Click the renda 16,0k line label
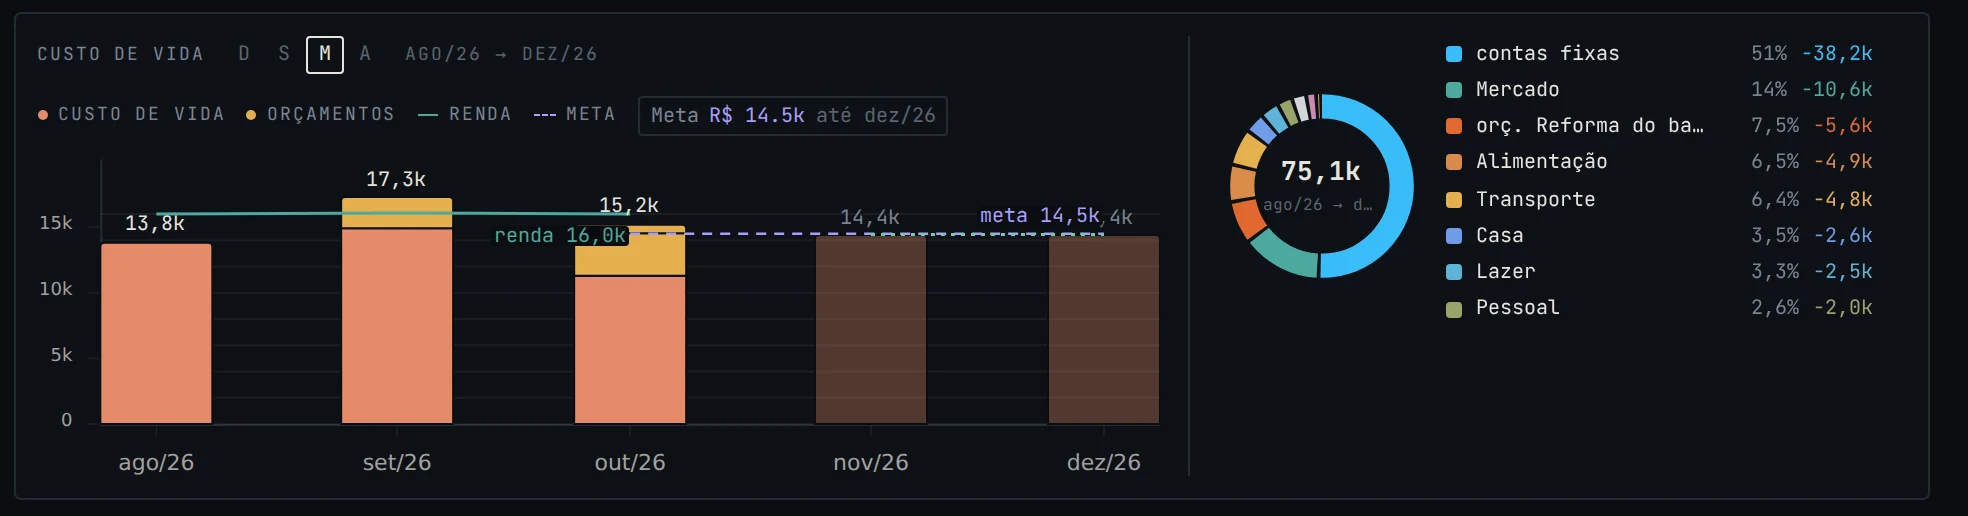The image size is (1968, 516). (x=560, y=235)
